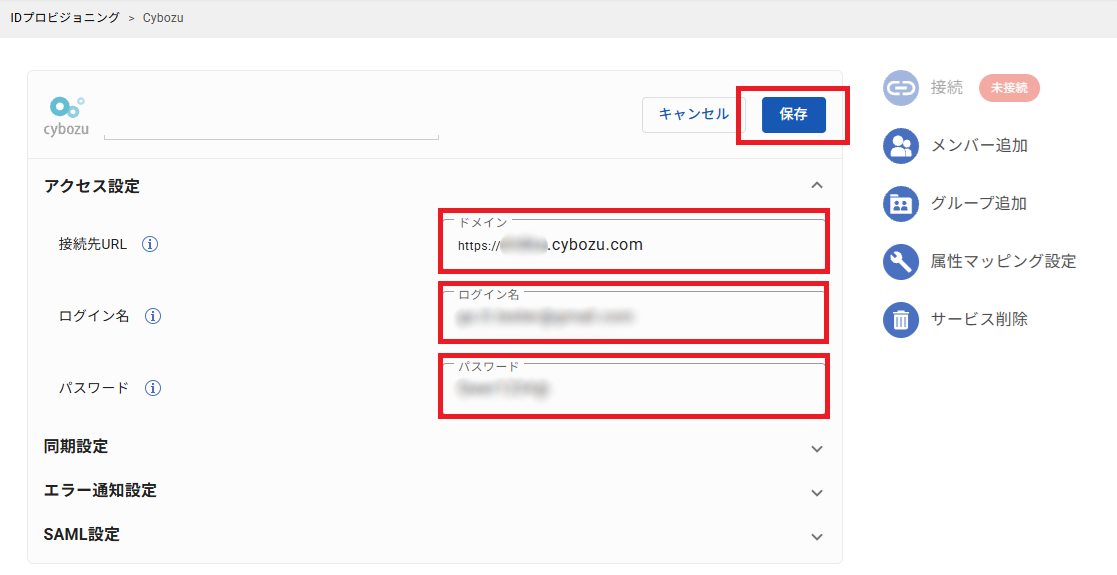Click the キャンセル button
Viewport: 1117px width, 575px height.
point(694,115)
